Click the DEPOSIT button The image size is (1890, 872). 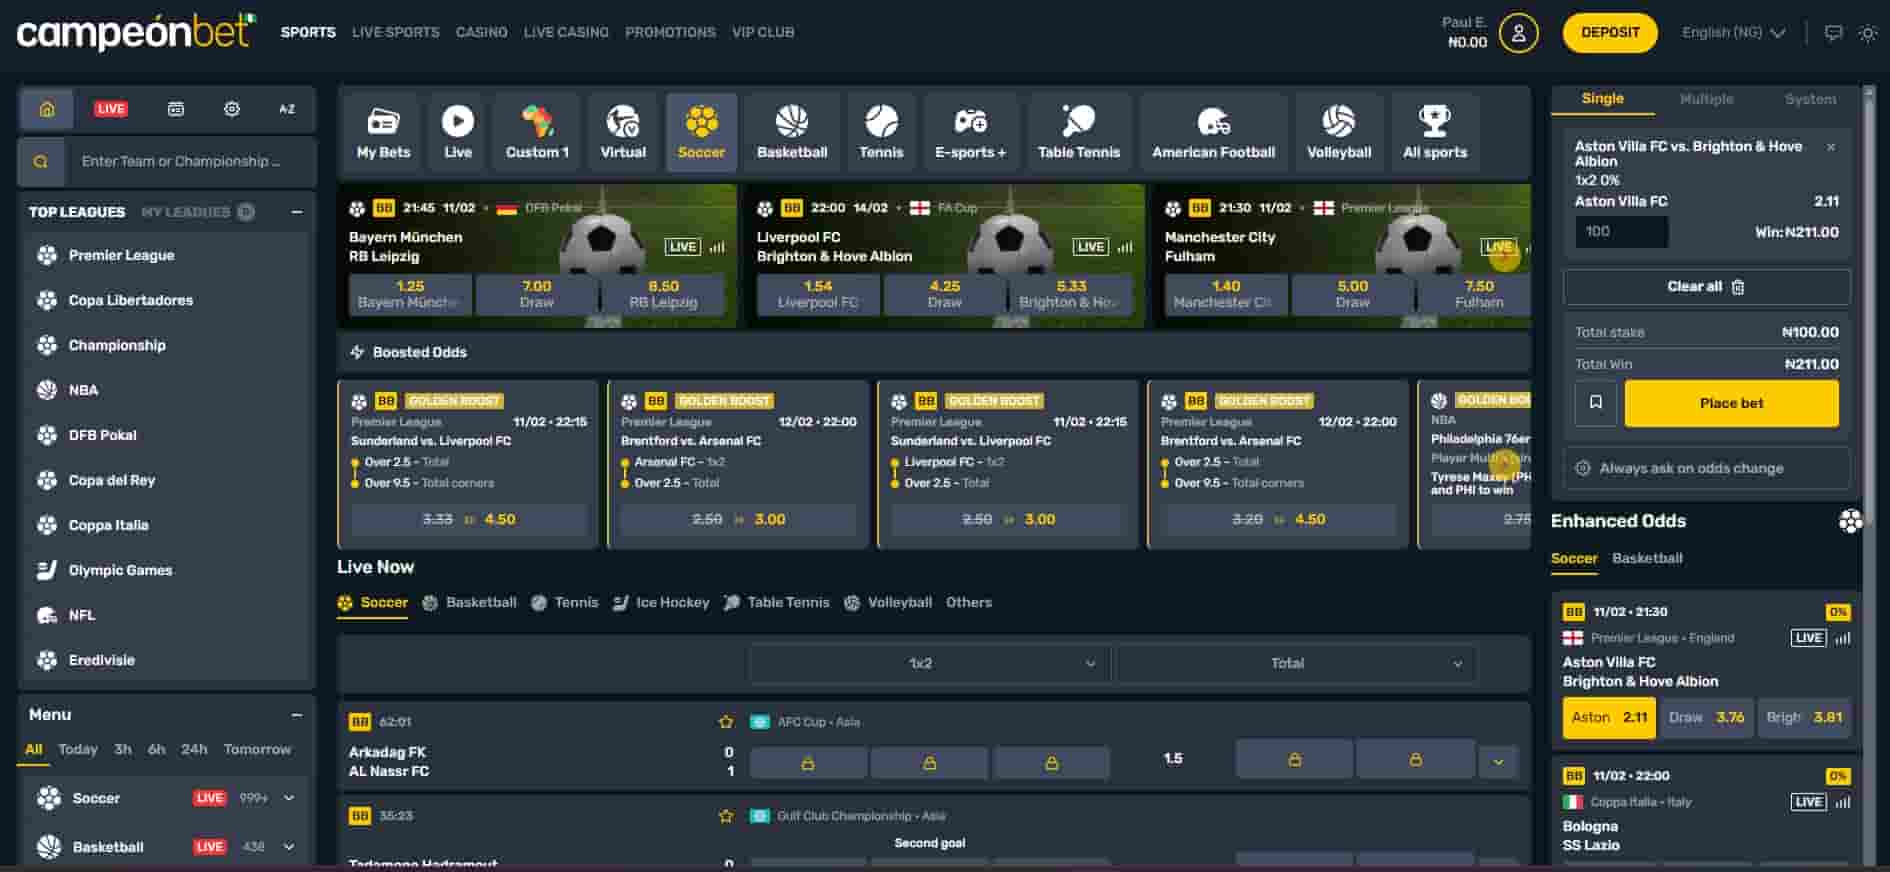1610,33
